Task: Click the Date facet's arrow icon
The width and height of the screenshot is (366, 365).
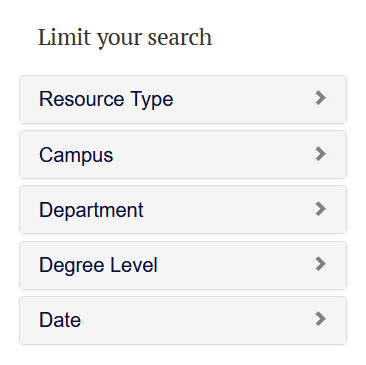Action: coord(320,319)
